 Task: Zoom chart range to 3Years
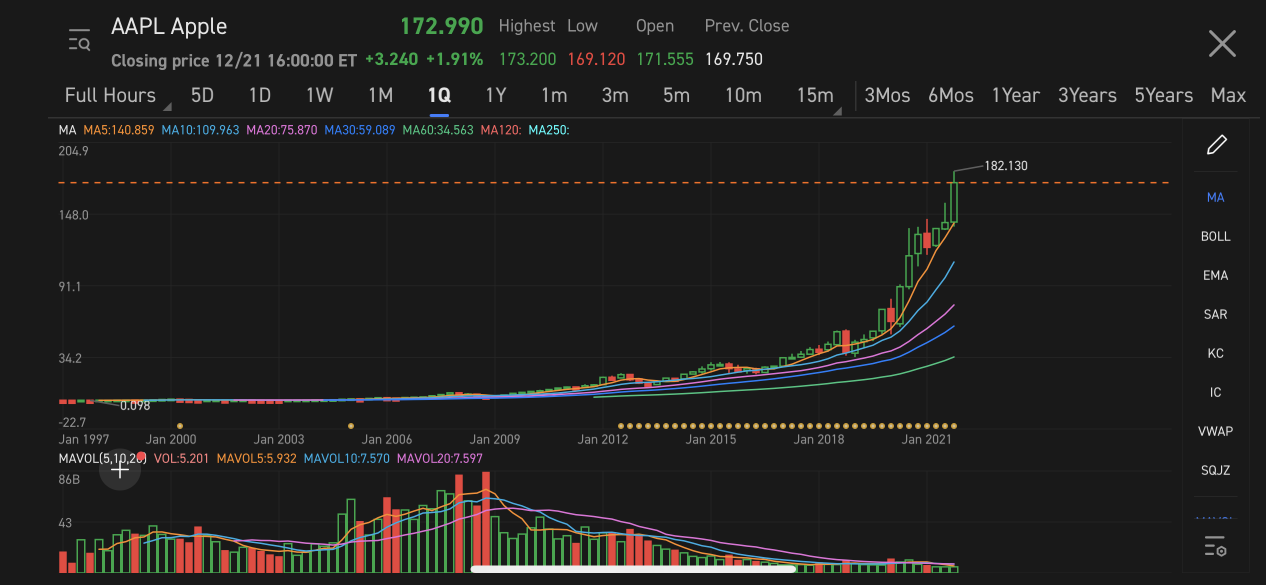click(x=1087, y=96)
